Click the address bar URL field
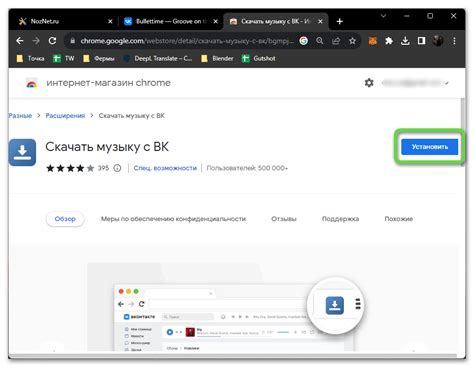The height and width of the screenshot is (367, 474). [187, 41]
